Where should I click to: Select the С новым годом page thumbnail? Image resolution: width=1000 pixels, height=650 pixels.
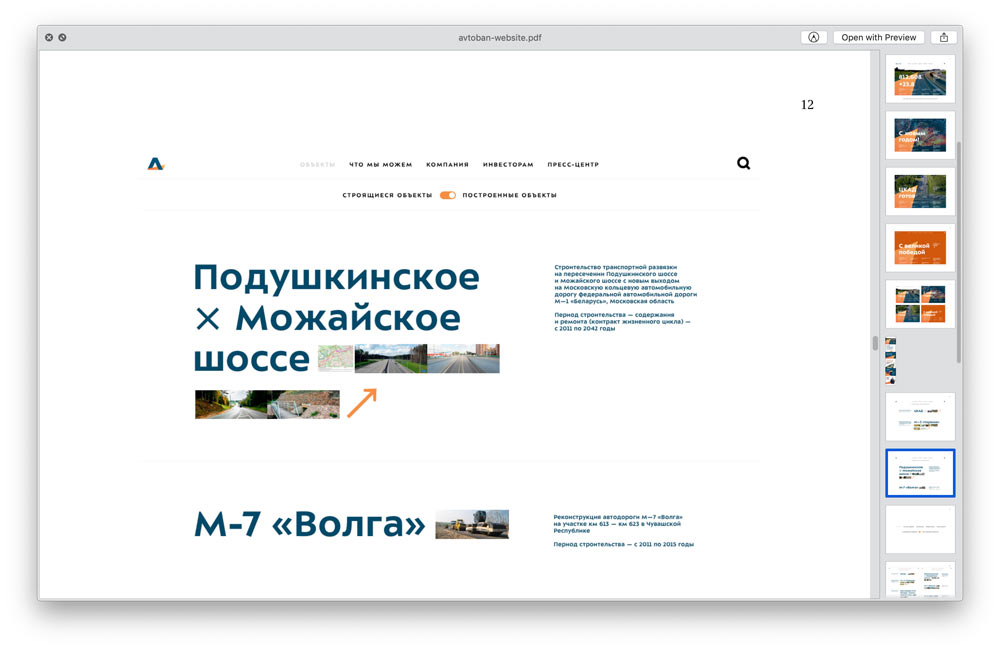[920, 135]
